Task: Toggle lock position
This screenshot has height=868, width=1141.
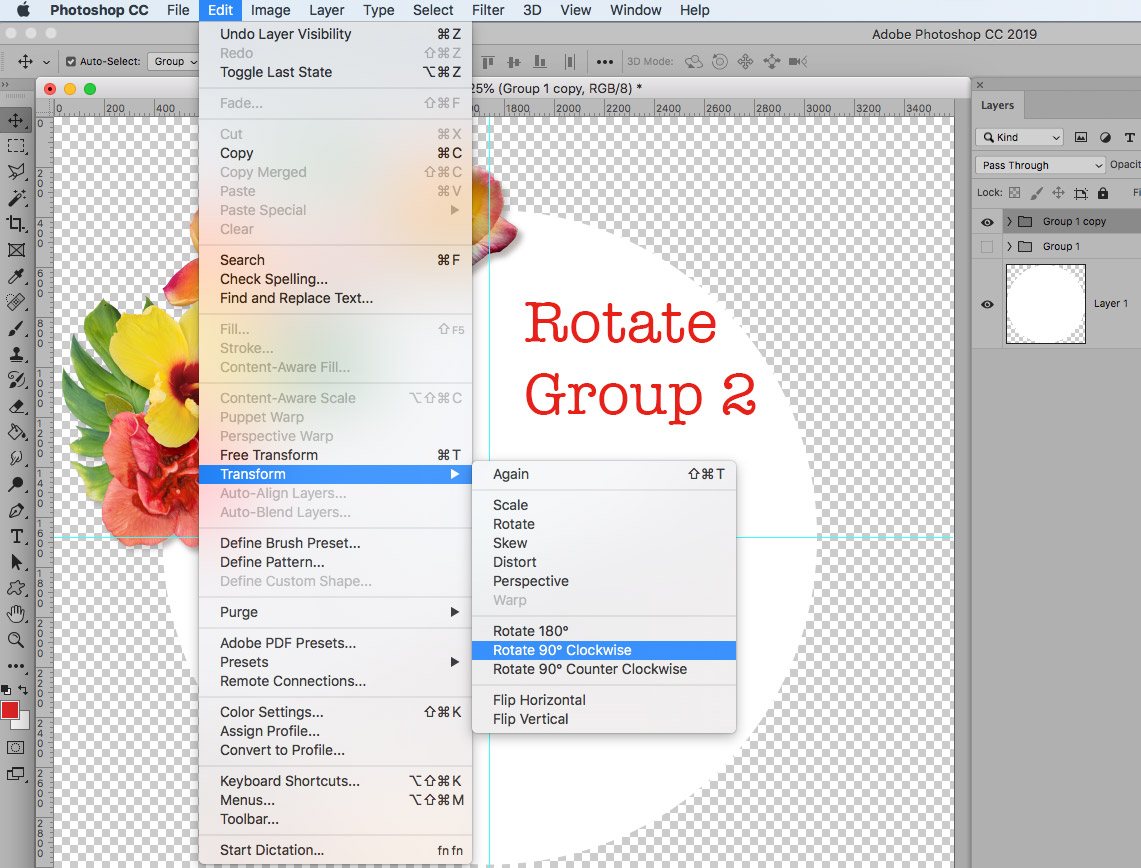Action: [x=1058, y=193]
